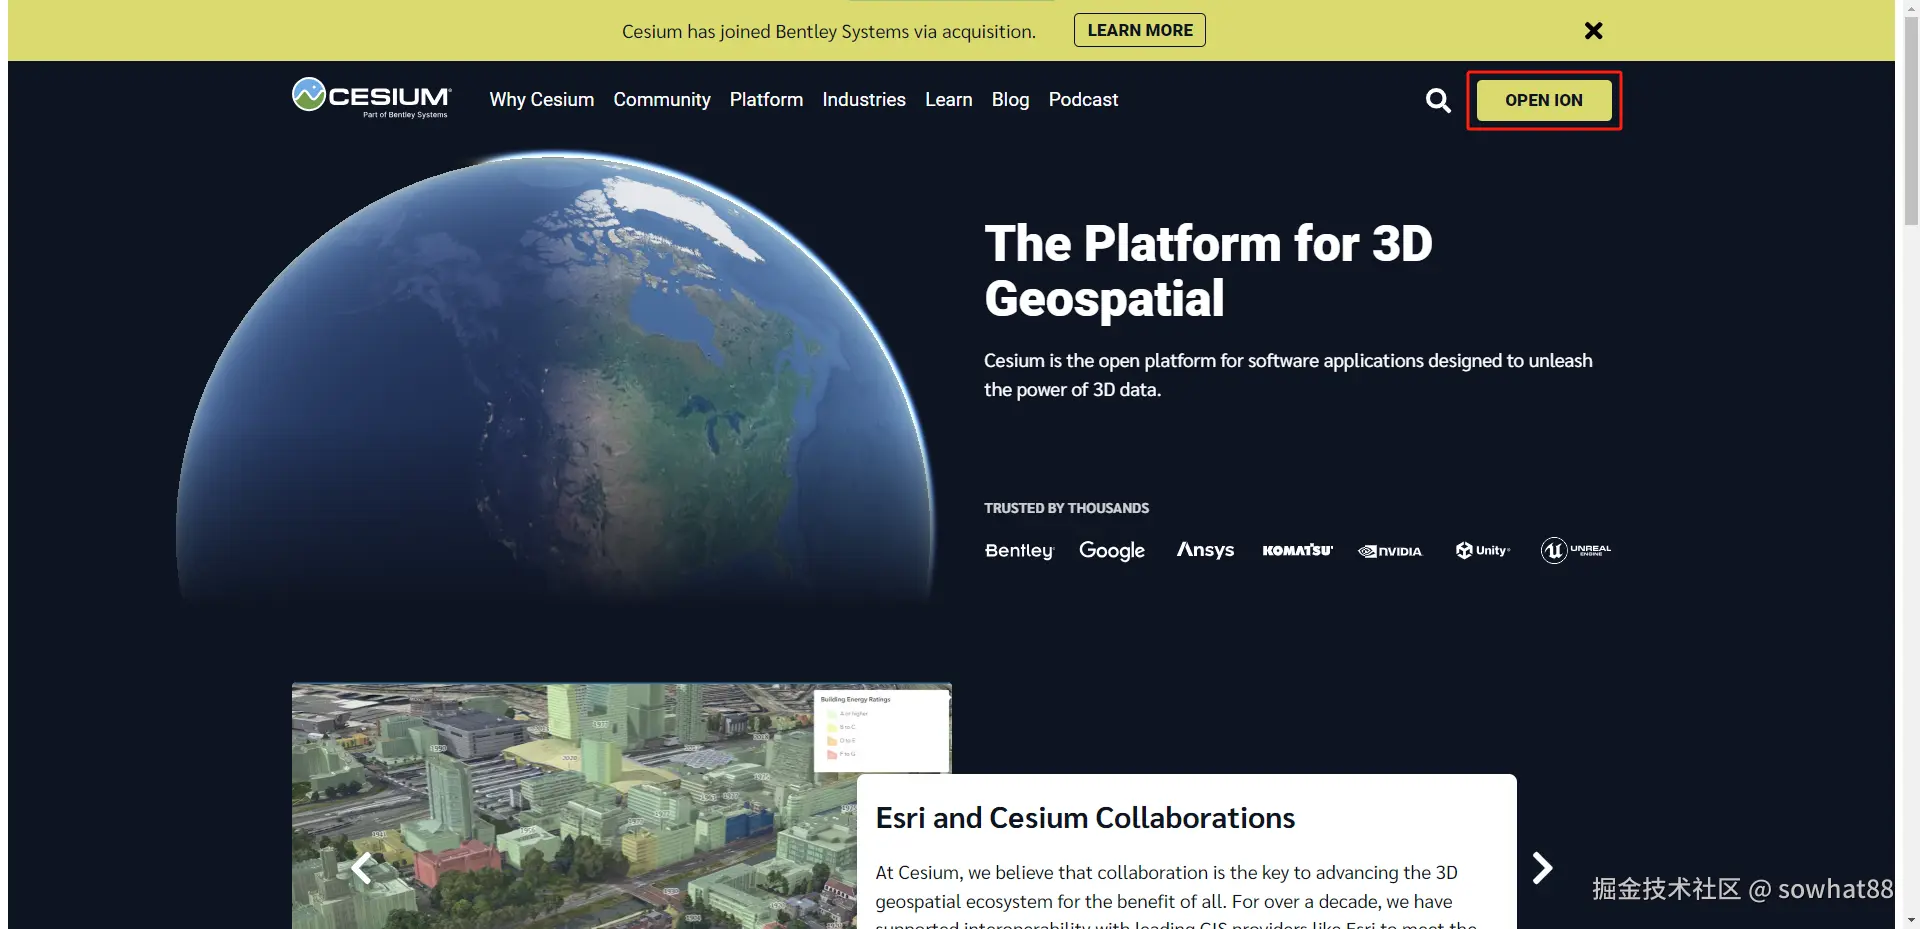Open the Industries menu
The image size is (1920, 929).
pyautogui.click(x=864, y=100)
